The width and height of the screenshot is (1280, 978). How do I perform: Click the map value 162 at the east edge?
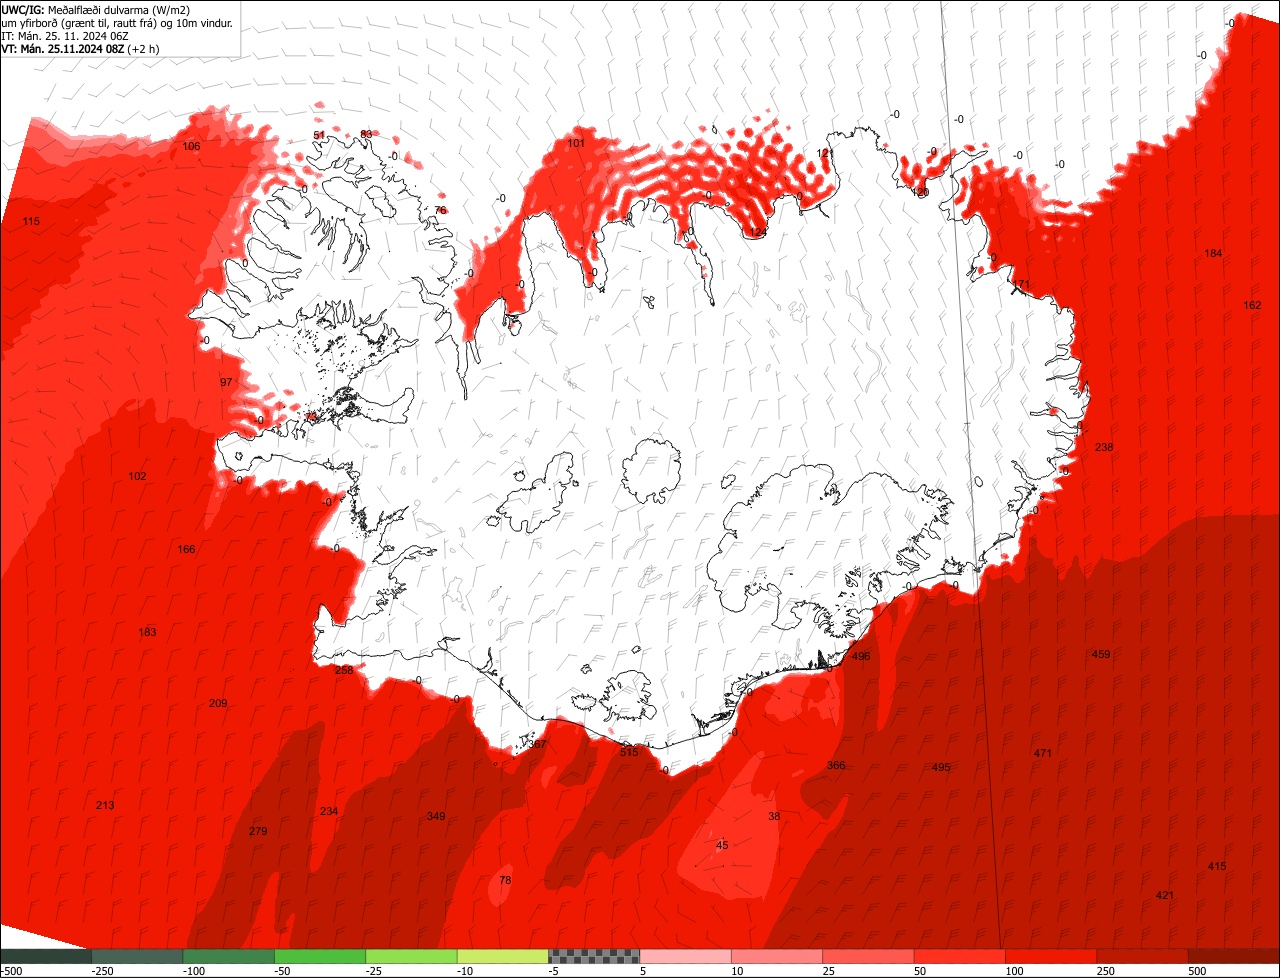[1252, 305]
